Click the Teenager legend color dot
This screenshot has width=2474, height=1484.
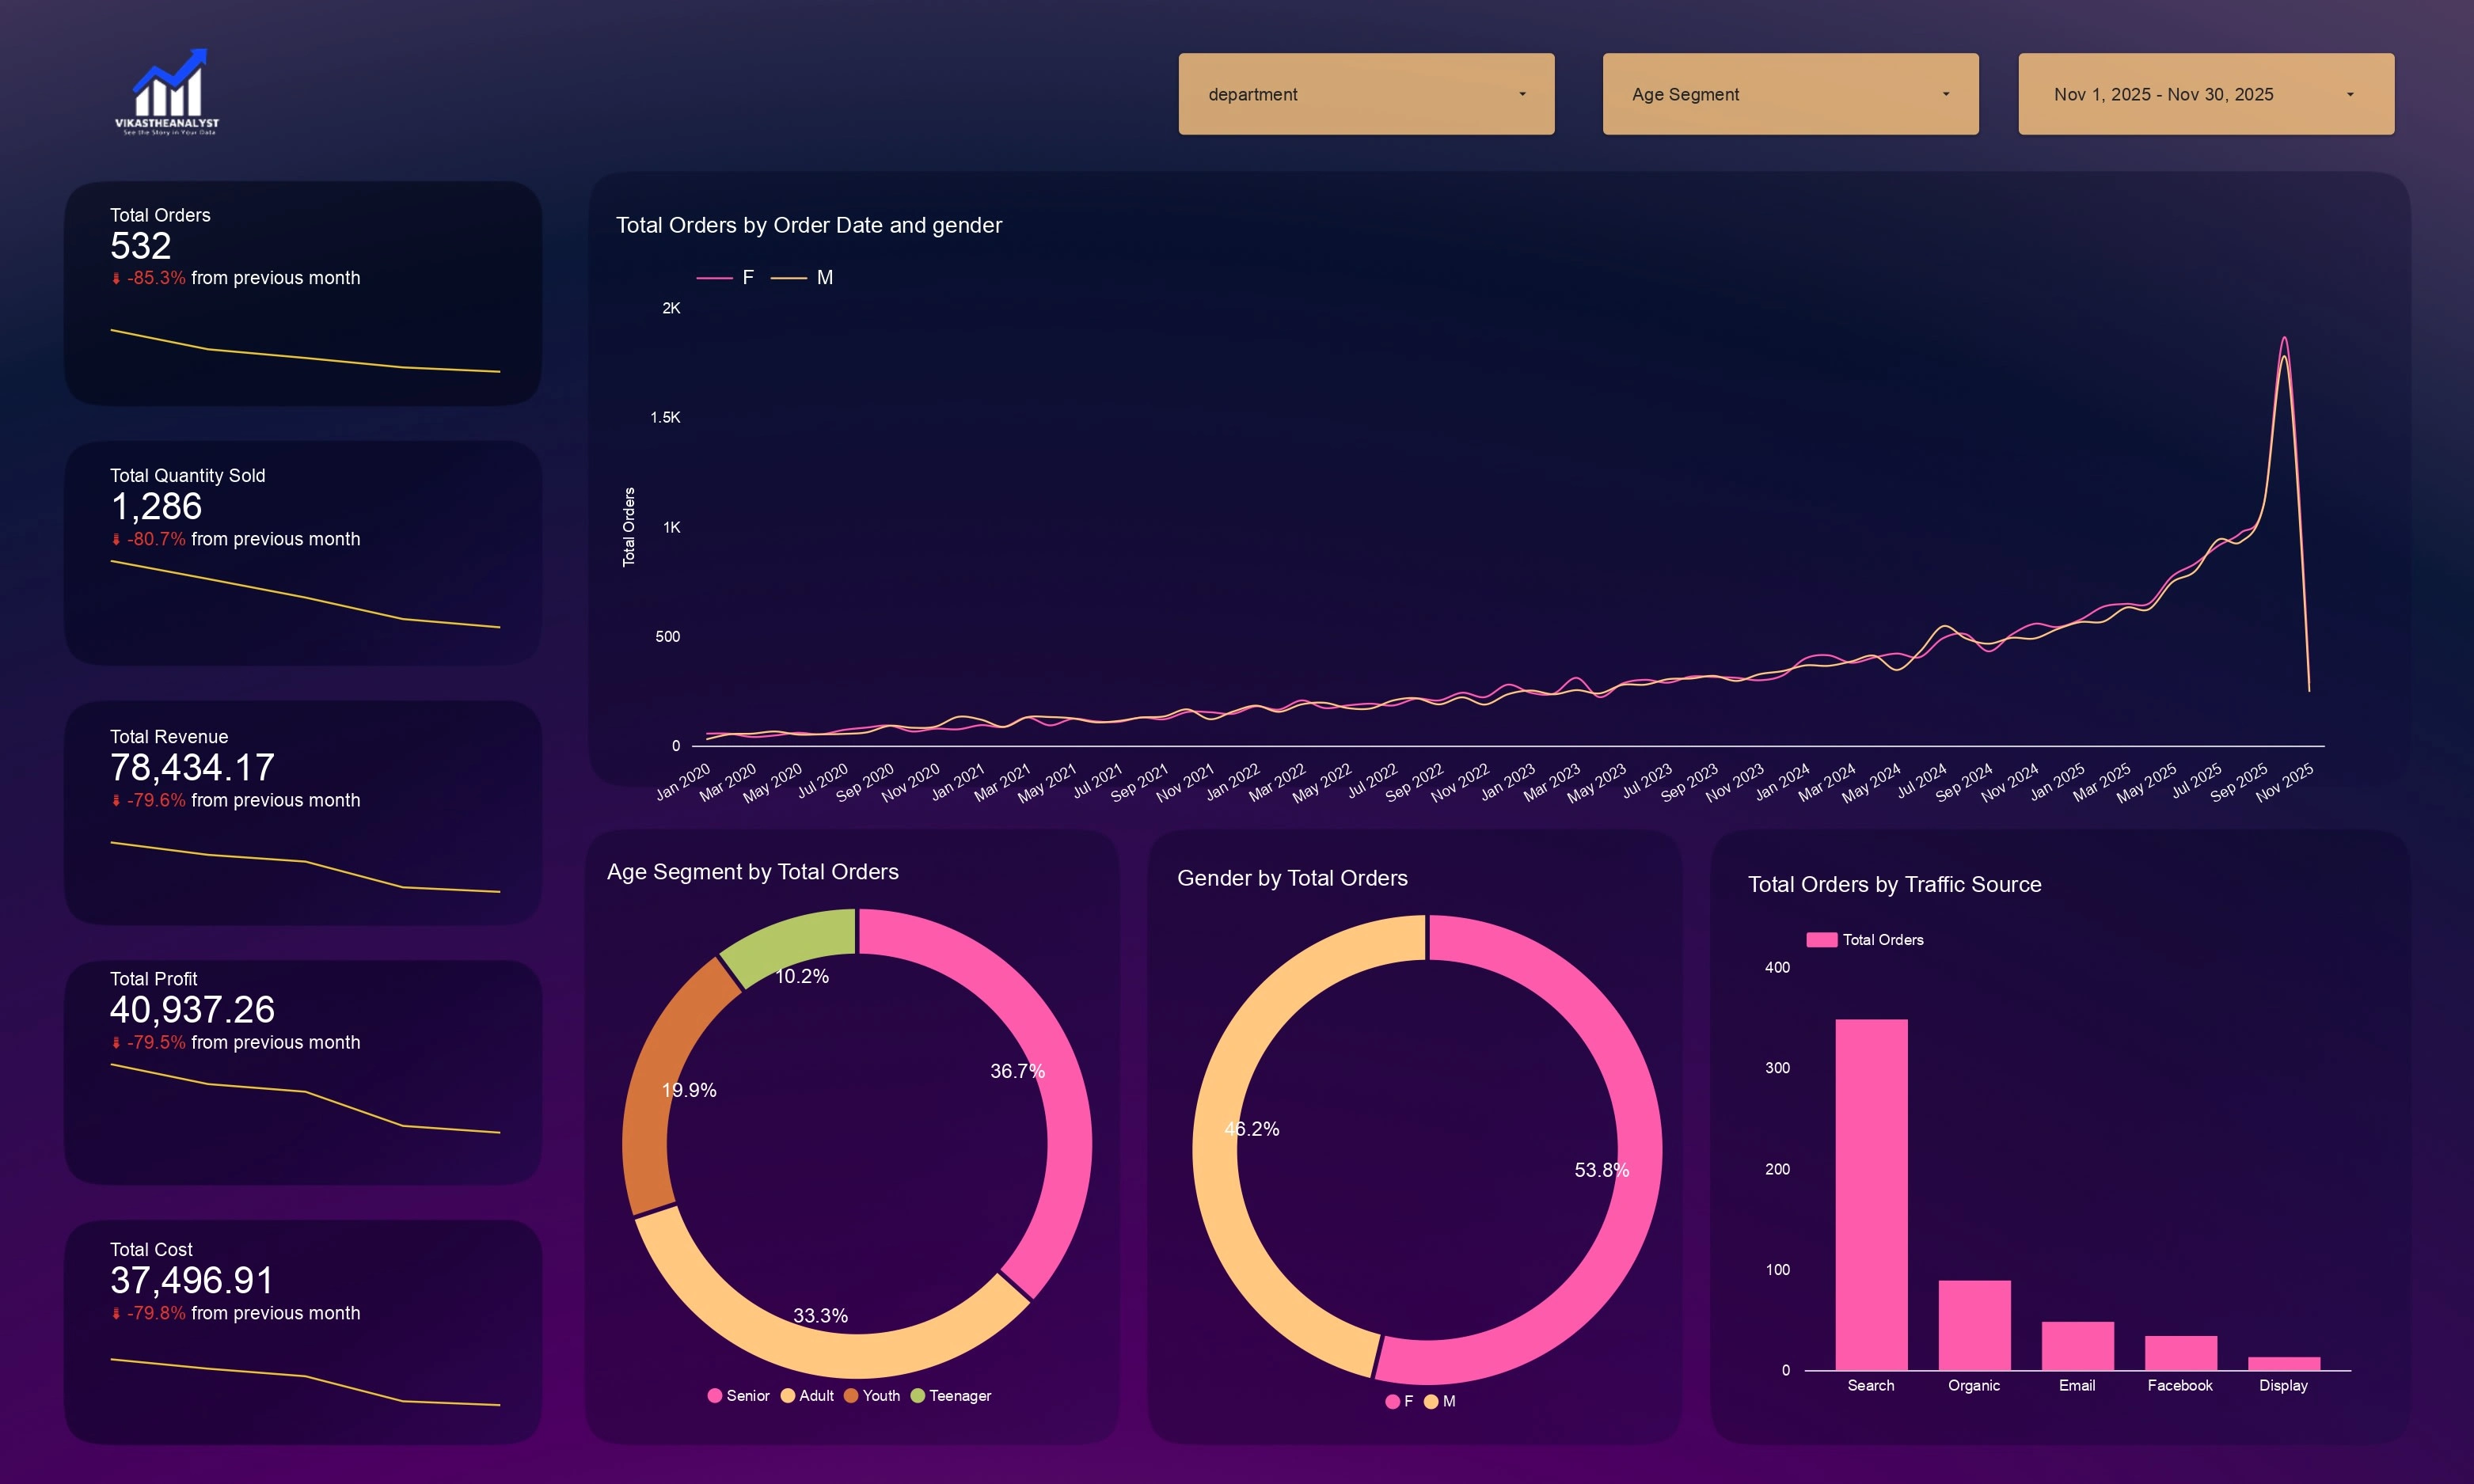918,1396
